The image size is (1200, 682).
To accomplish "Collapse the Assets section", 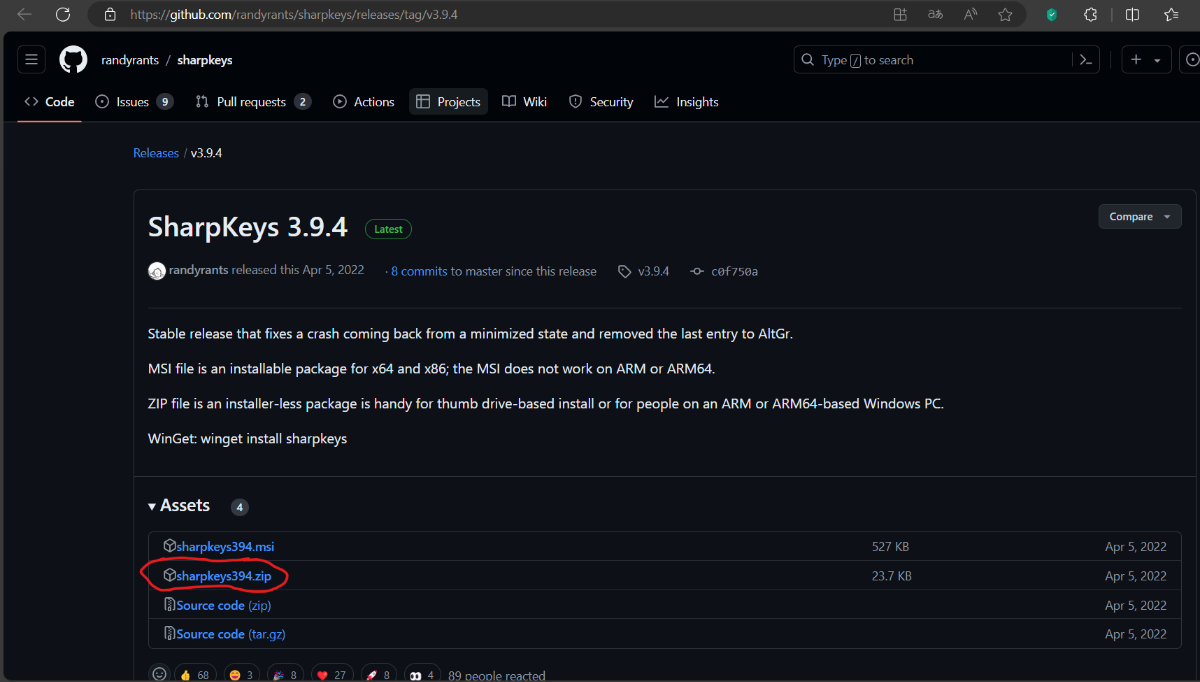I will [180, 506].
